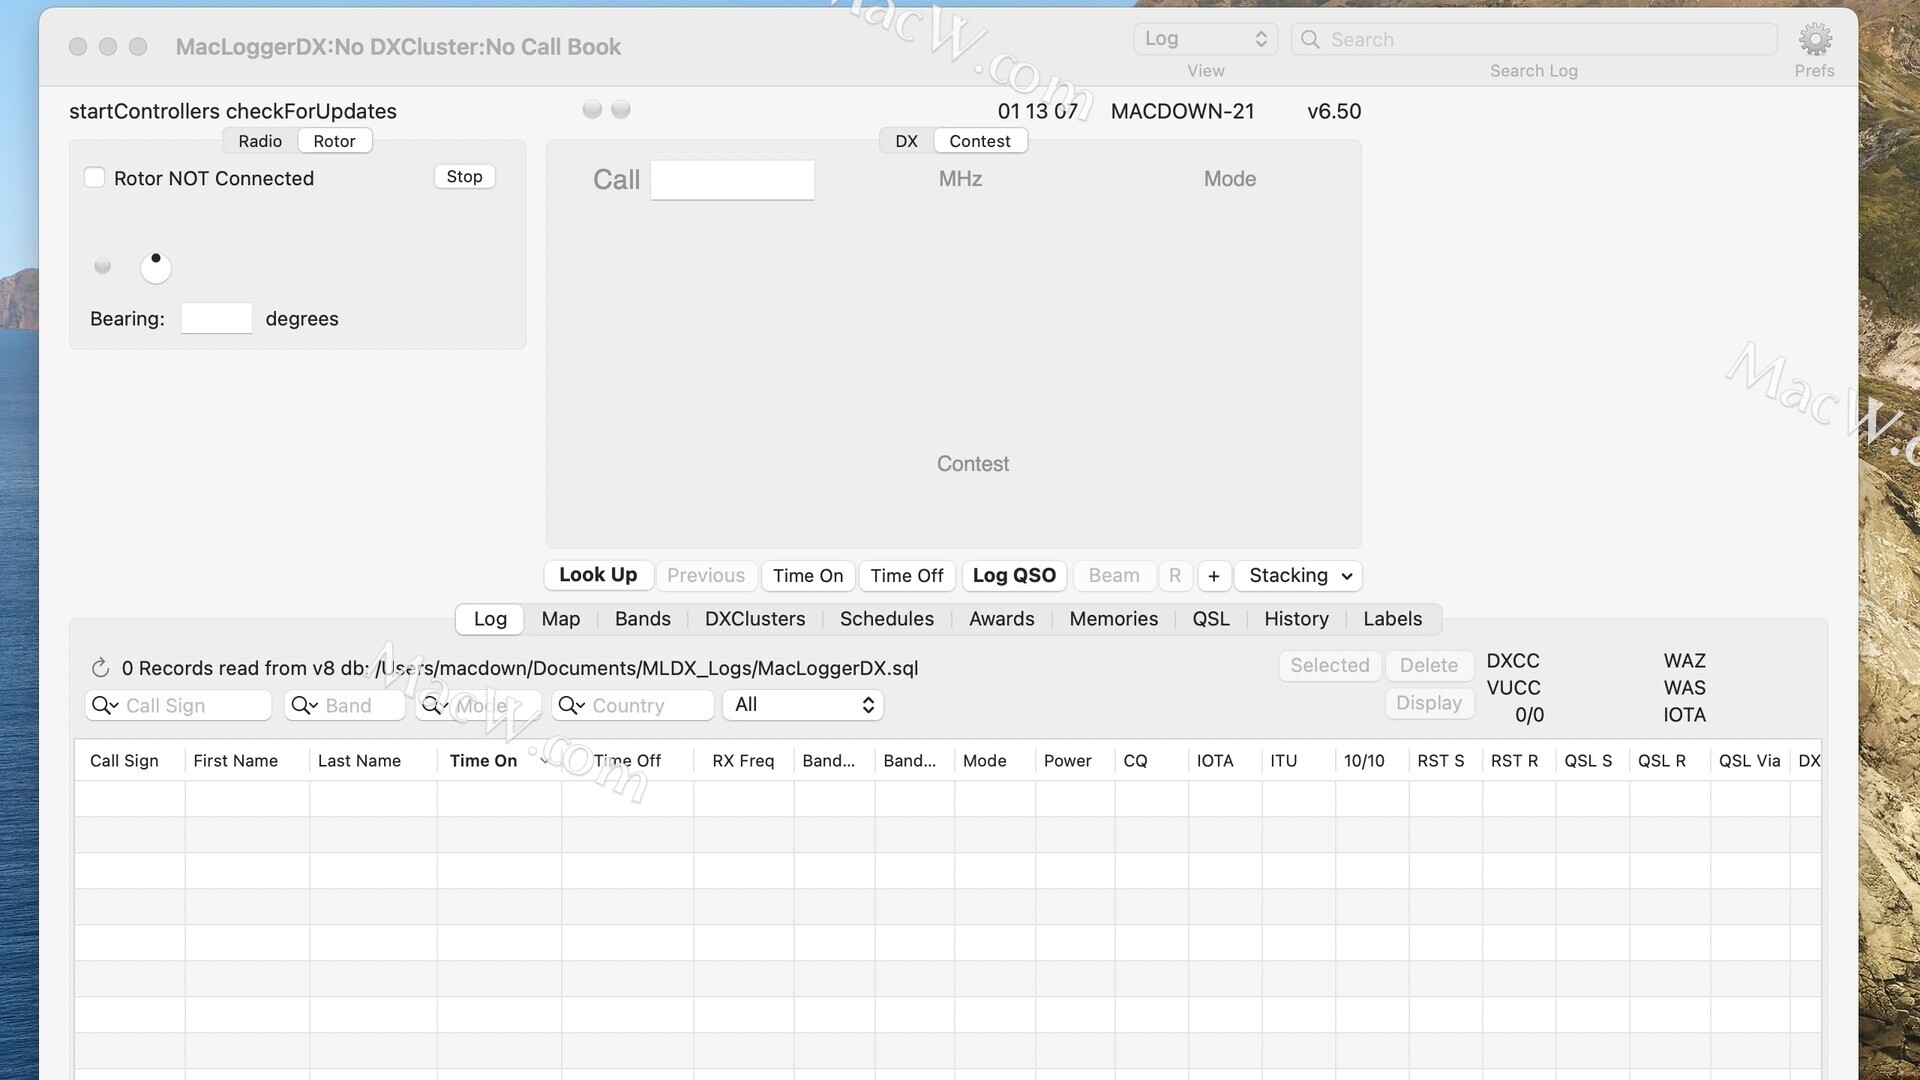Switch to the Radio tab
This screenshot has height=1080, width=1920.
pyautogui.click(x=260, y=141)
